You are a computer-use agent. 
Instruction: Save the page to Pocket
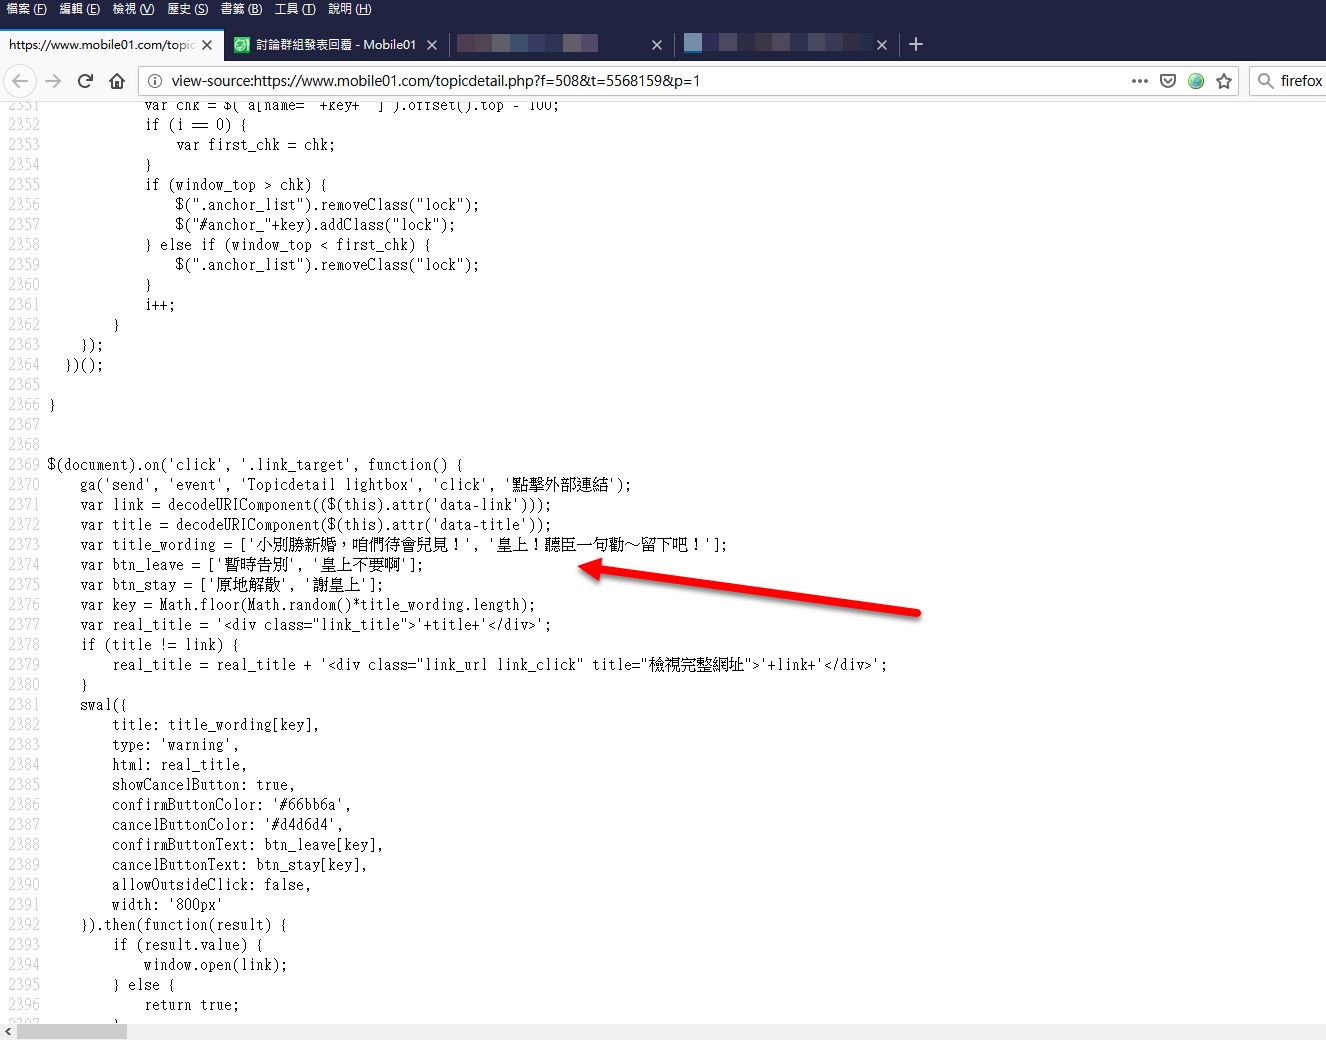click(1168, 81)
